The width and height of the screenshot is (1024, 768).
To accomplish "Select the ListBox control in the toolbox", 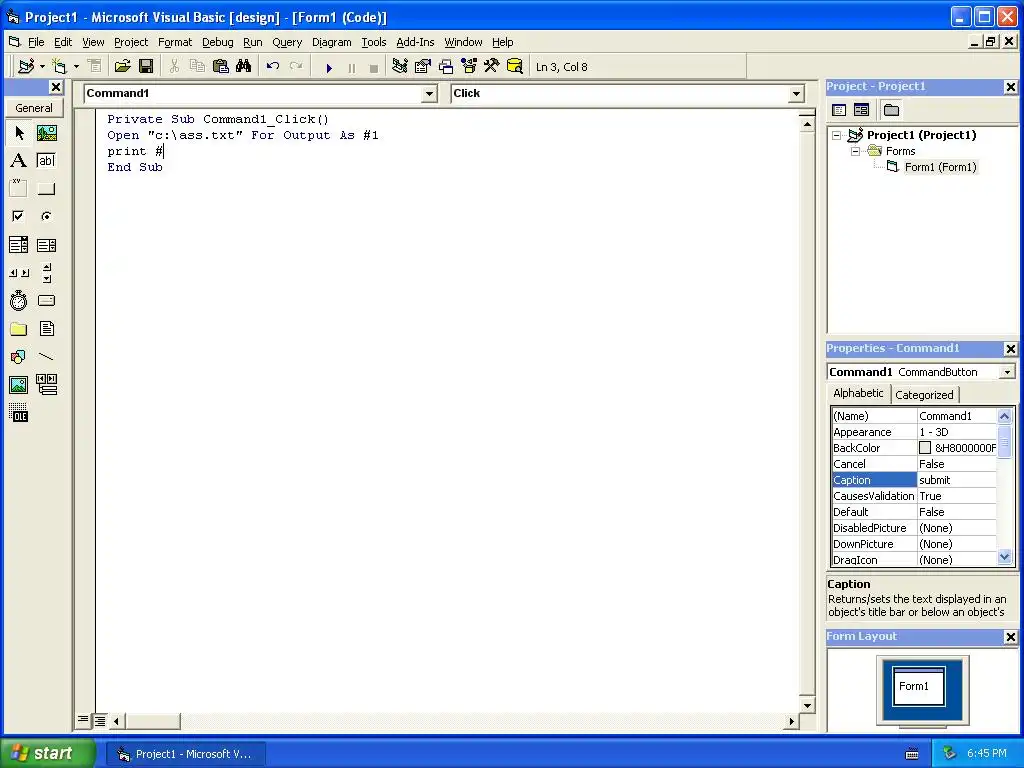I will [x=46, y=245].
